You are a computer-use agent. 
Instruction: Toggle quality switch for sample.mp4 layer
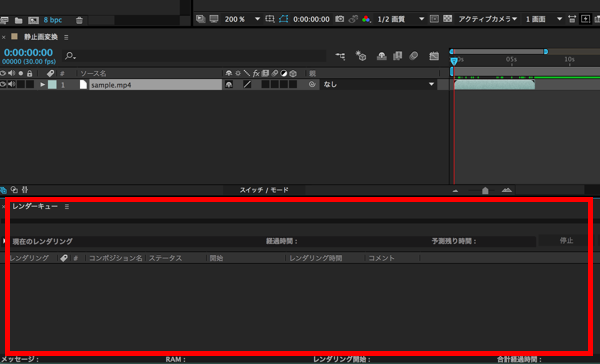pos(247,85)
